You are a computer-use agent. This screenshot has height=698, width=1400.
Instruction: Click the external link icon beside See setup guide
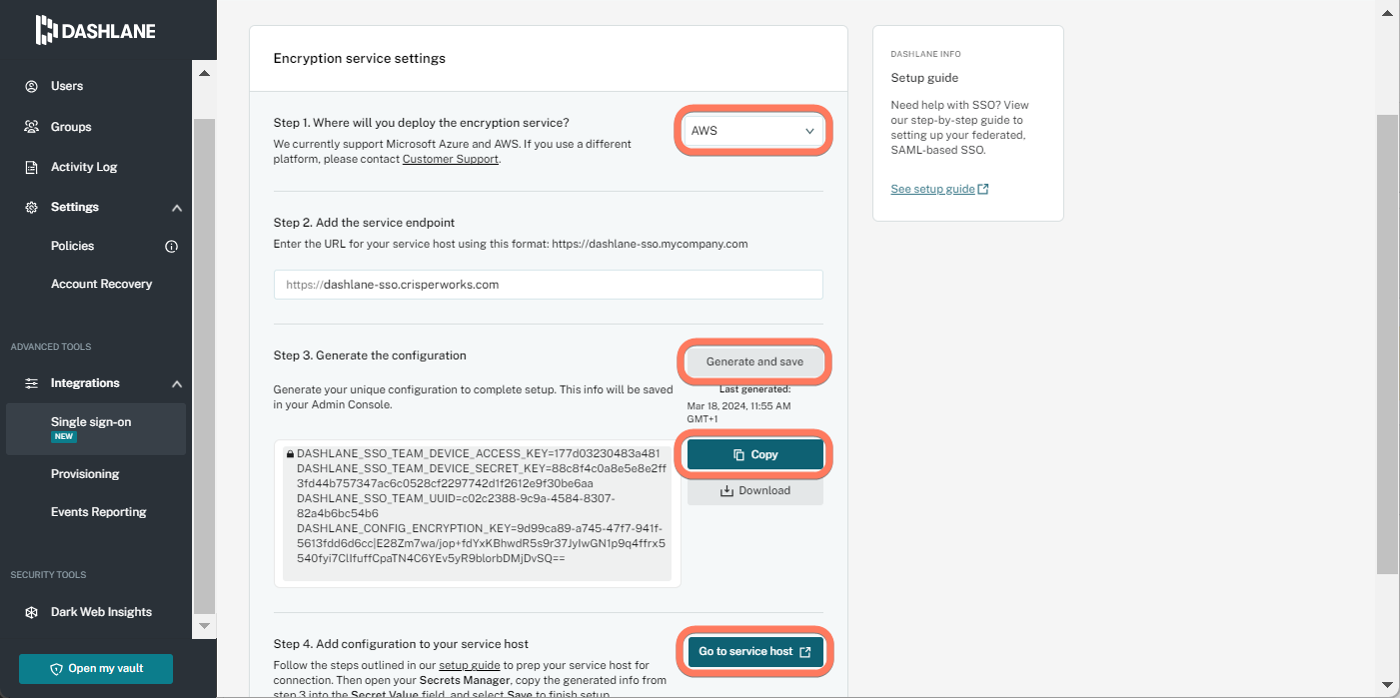tap(983, 189)
